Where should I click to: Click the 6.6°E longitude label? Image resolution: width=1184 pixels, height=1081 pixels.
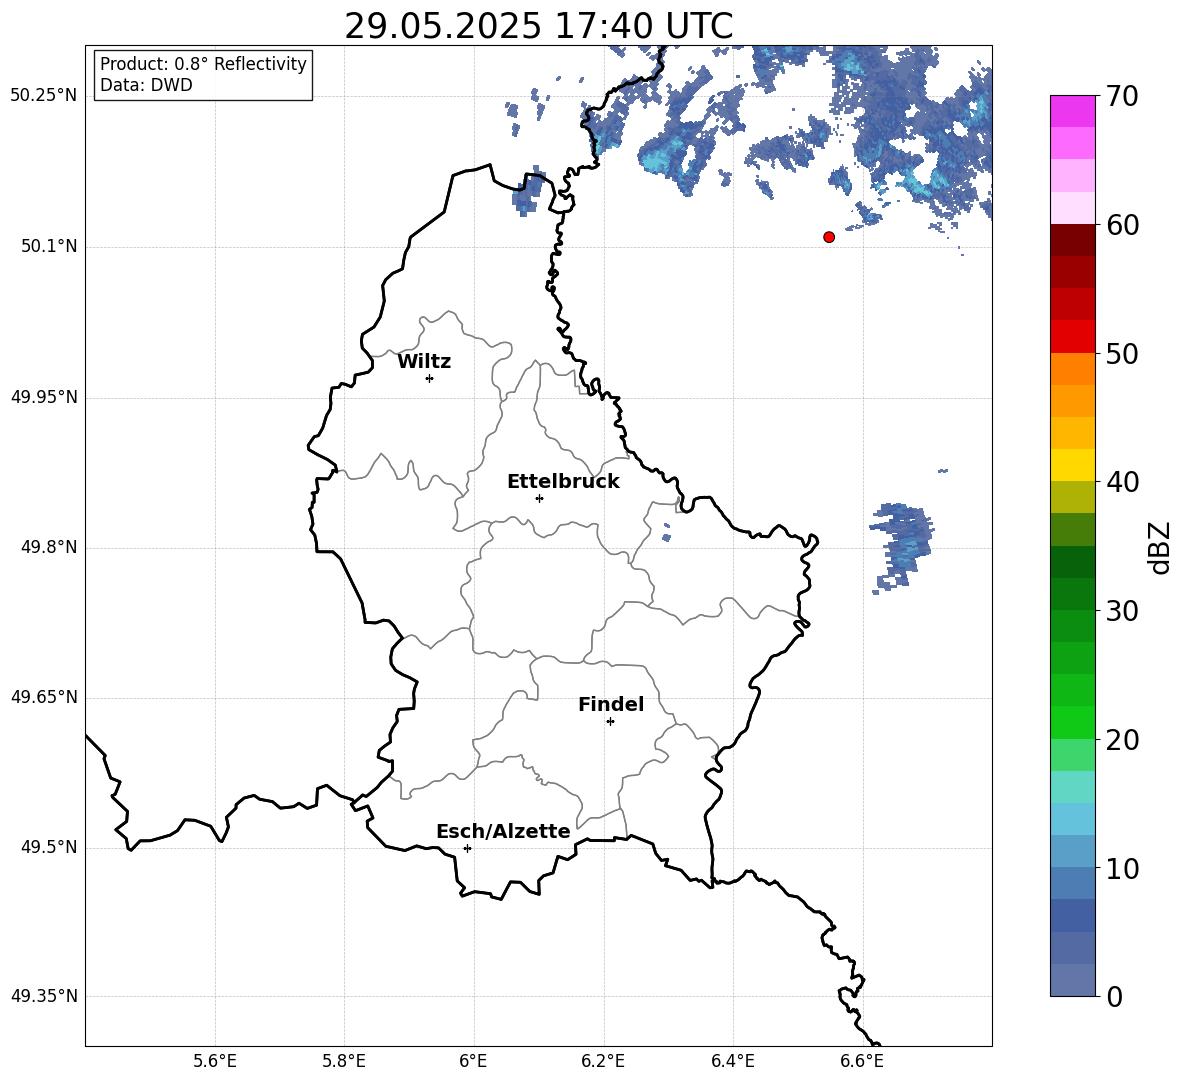(862, 1061)
